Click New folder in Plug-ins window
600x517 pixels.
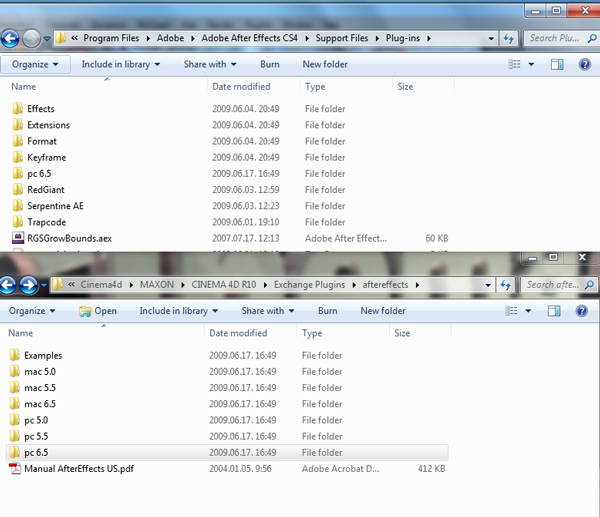[325, 64]
